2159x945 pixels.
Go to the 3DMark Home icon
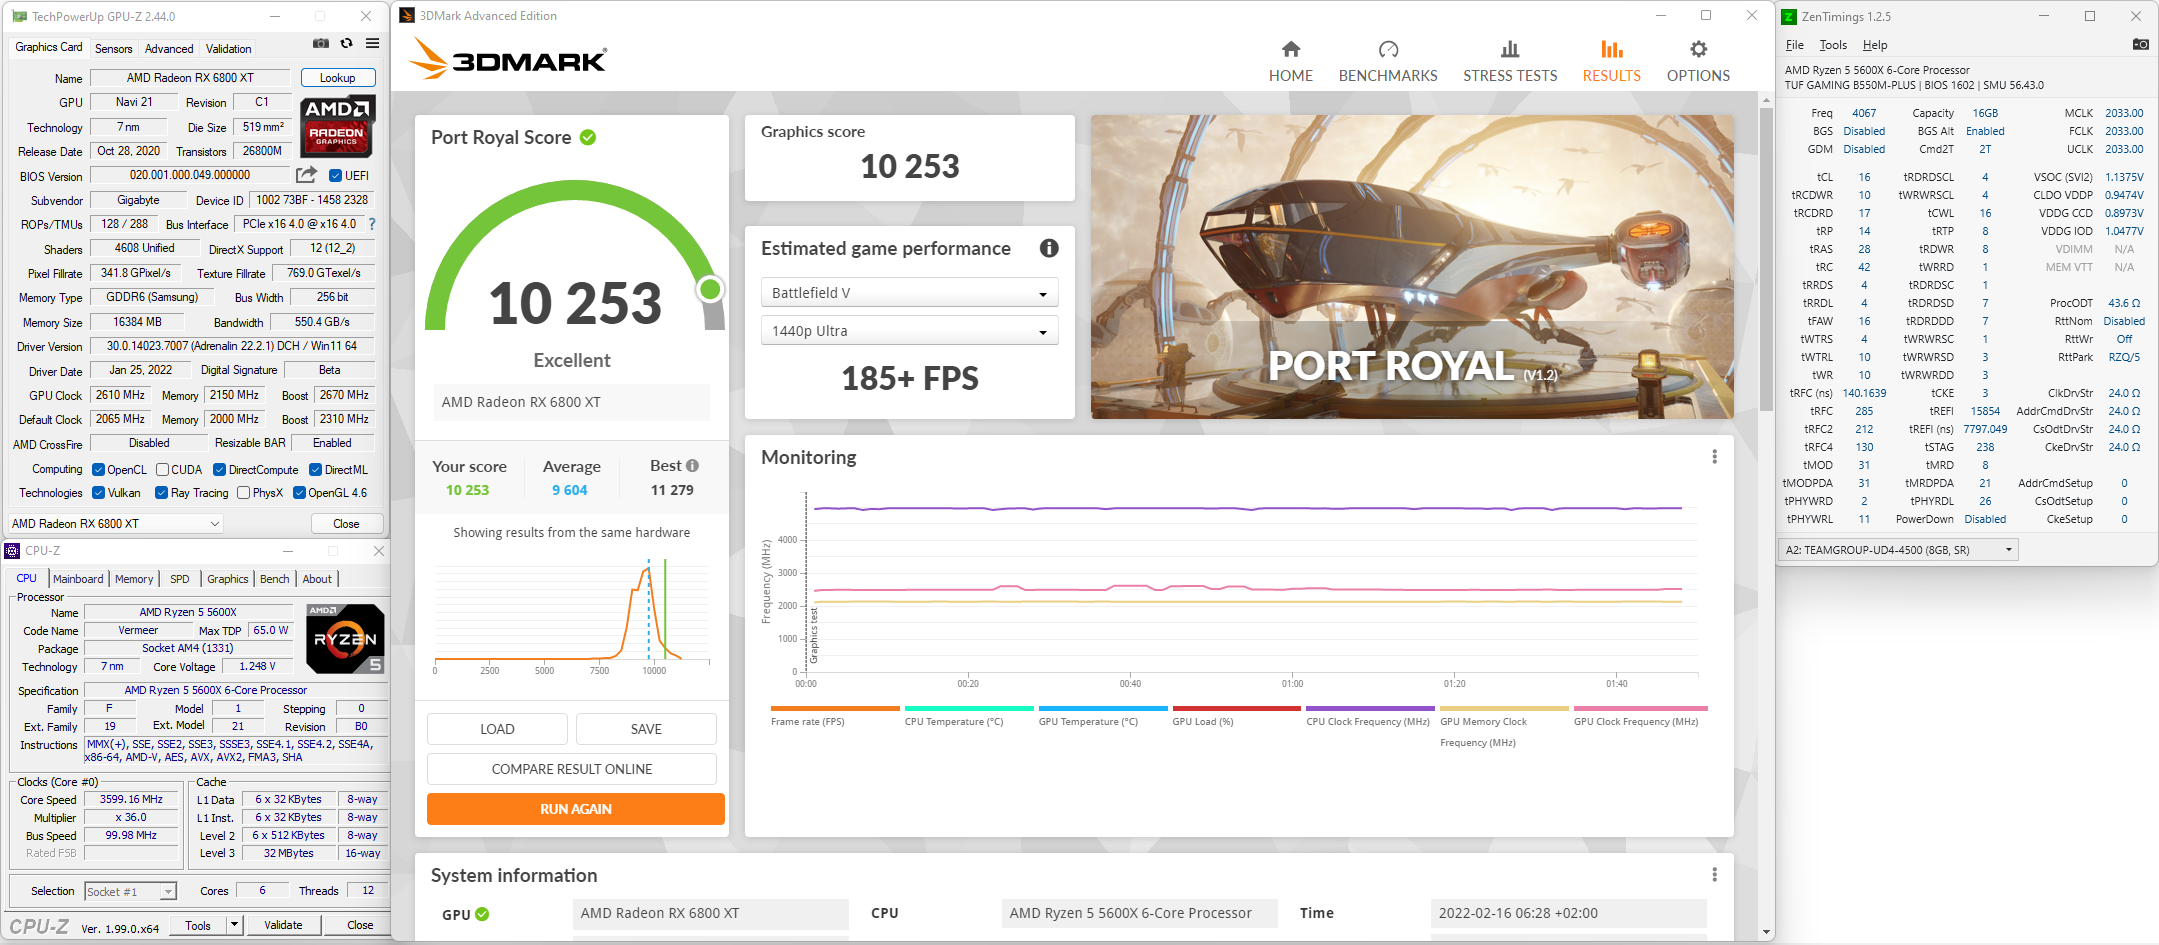(x=1291, y=49)
